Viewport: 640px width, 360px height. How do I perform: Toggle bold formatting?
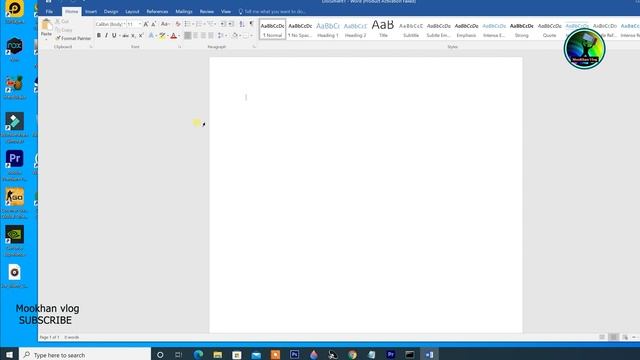click(99, 36)
